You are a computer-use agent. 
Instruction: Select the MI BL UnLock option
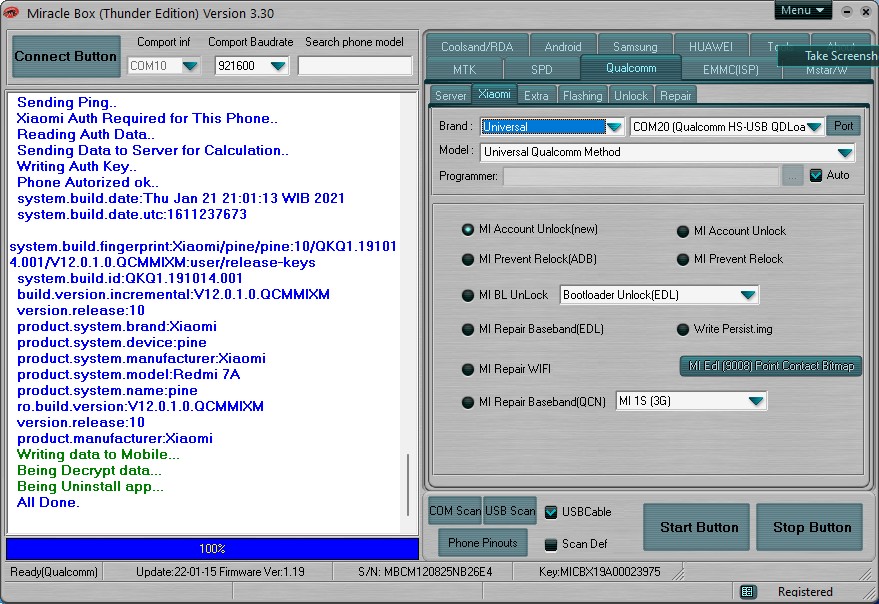tap(468, 295)
